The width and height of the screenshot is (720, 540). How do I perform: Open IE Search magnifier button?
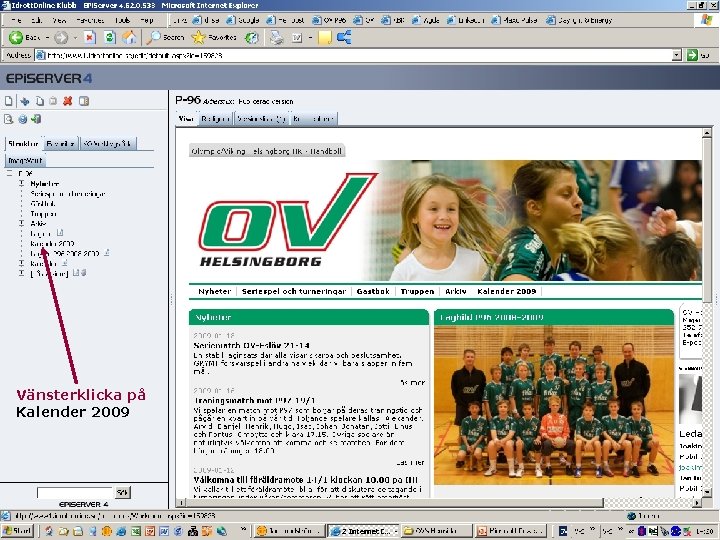(165, 37)
